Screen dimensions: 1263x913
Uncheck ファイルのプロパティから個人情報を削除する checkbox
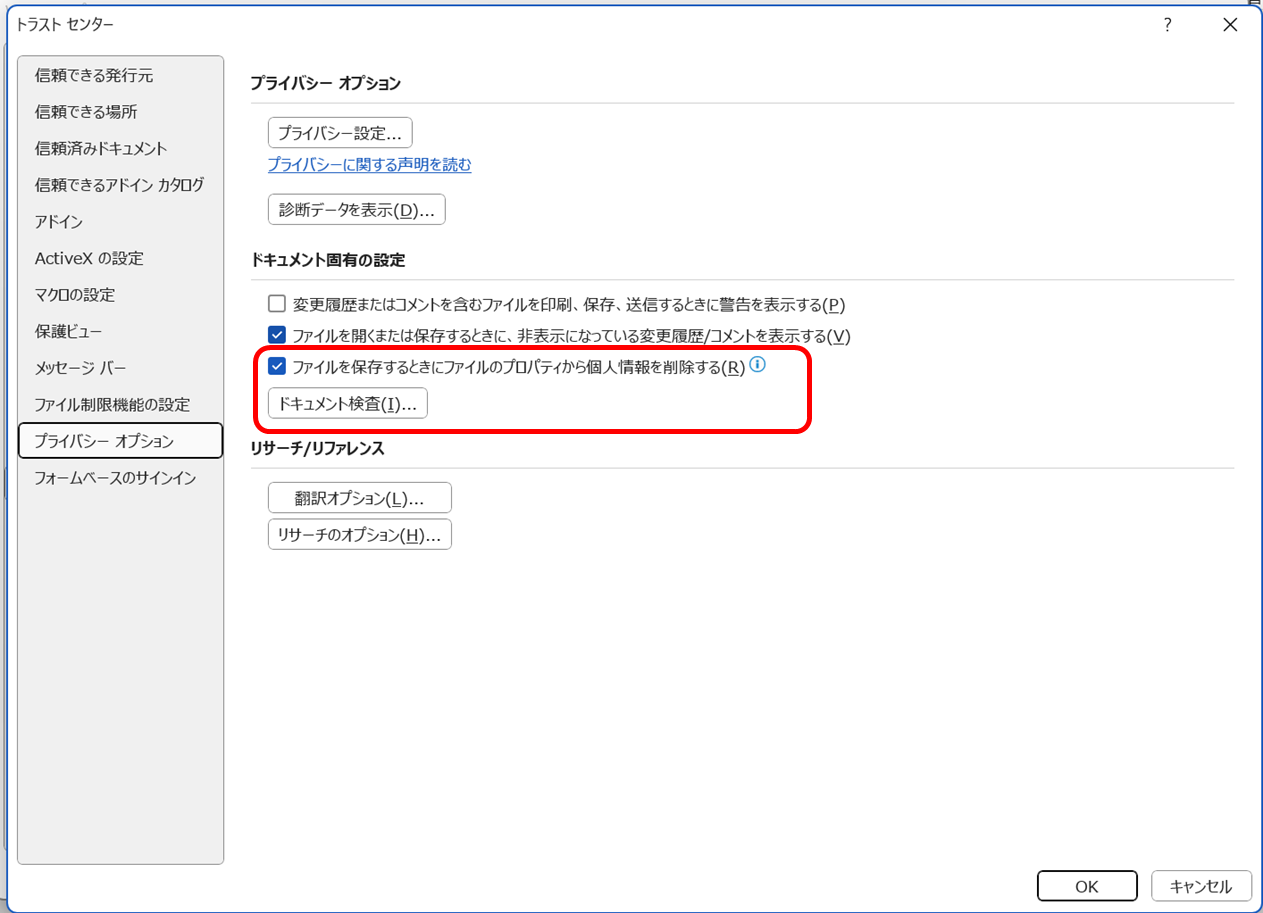pyautogui.click(x=277, y=367)
